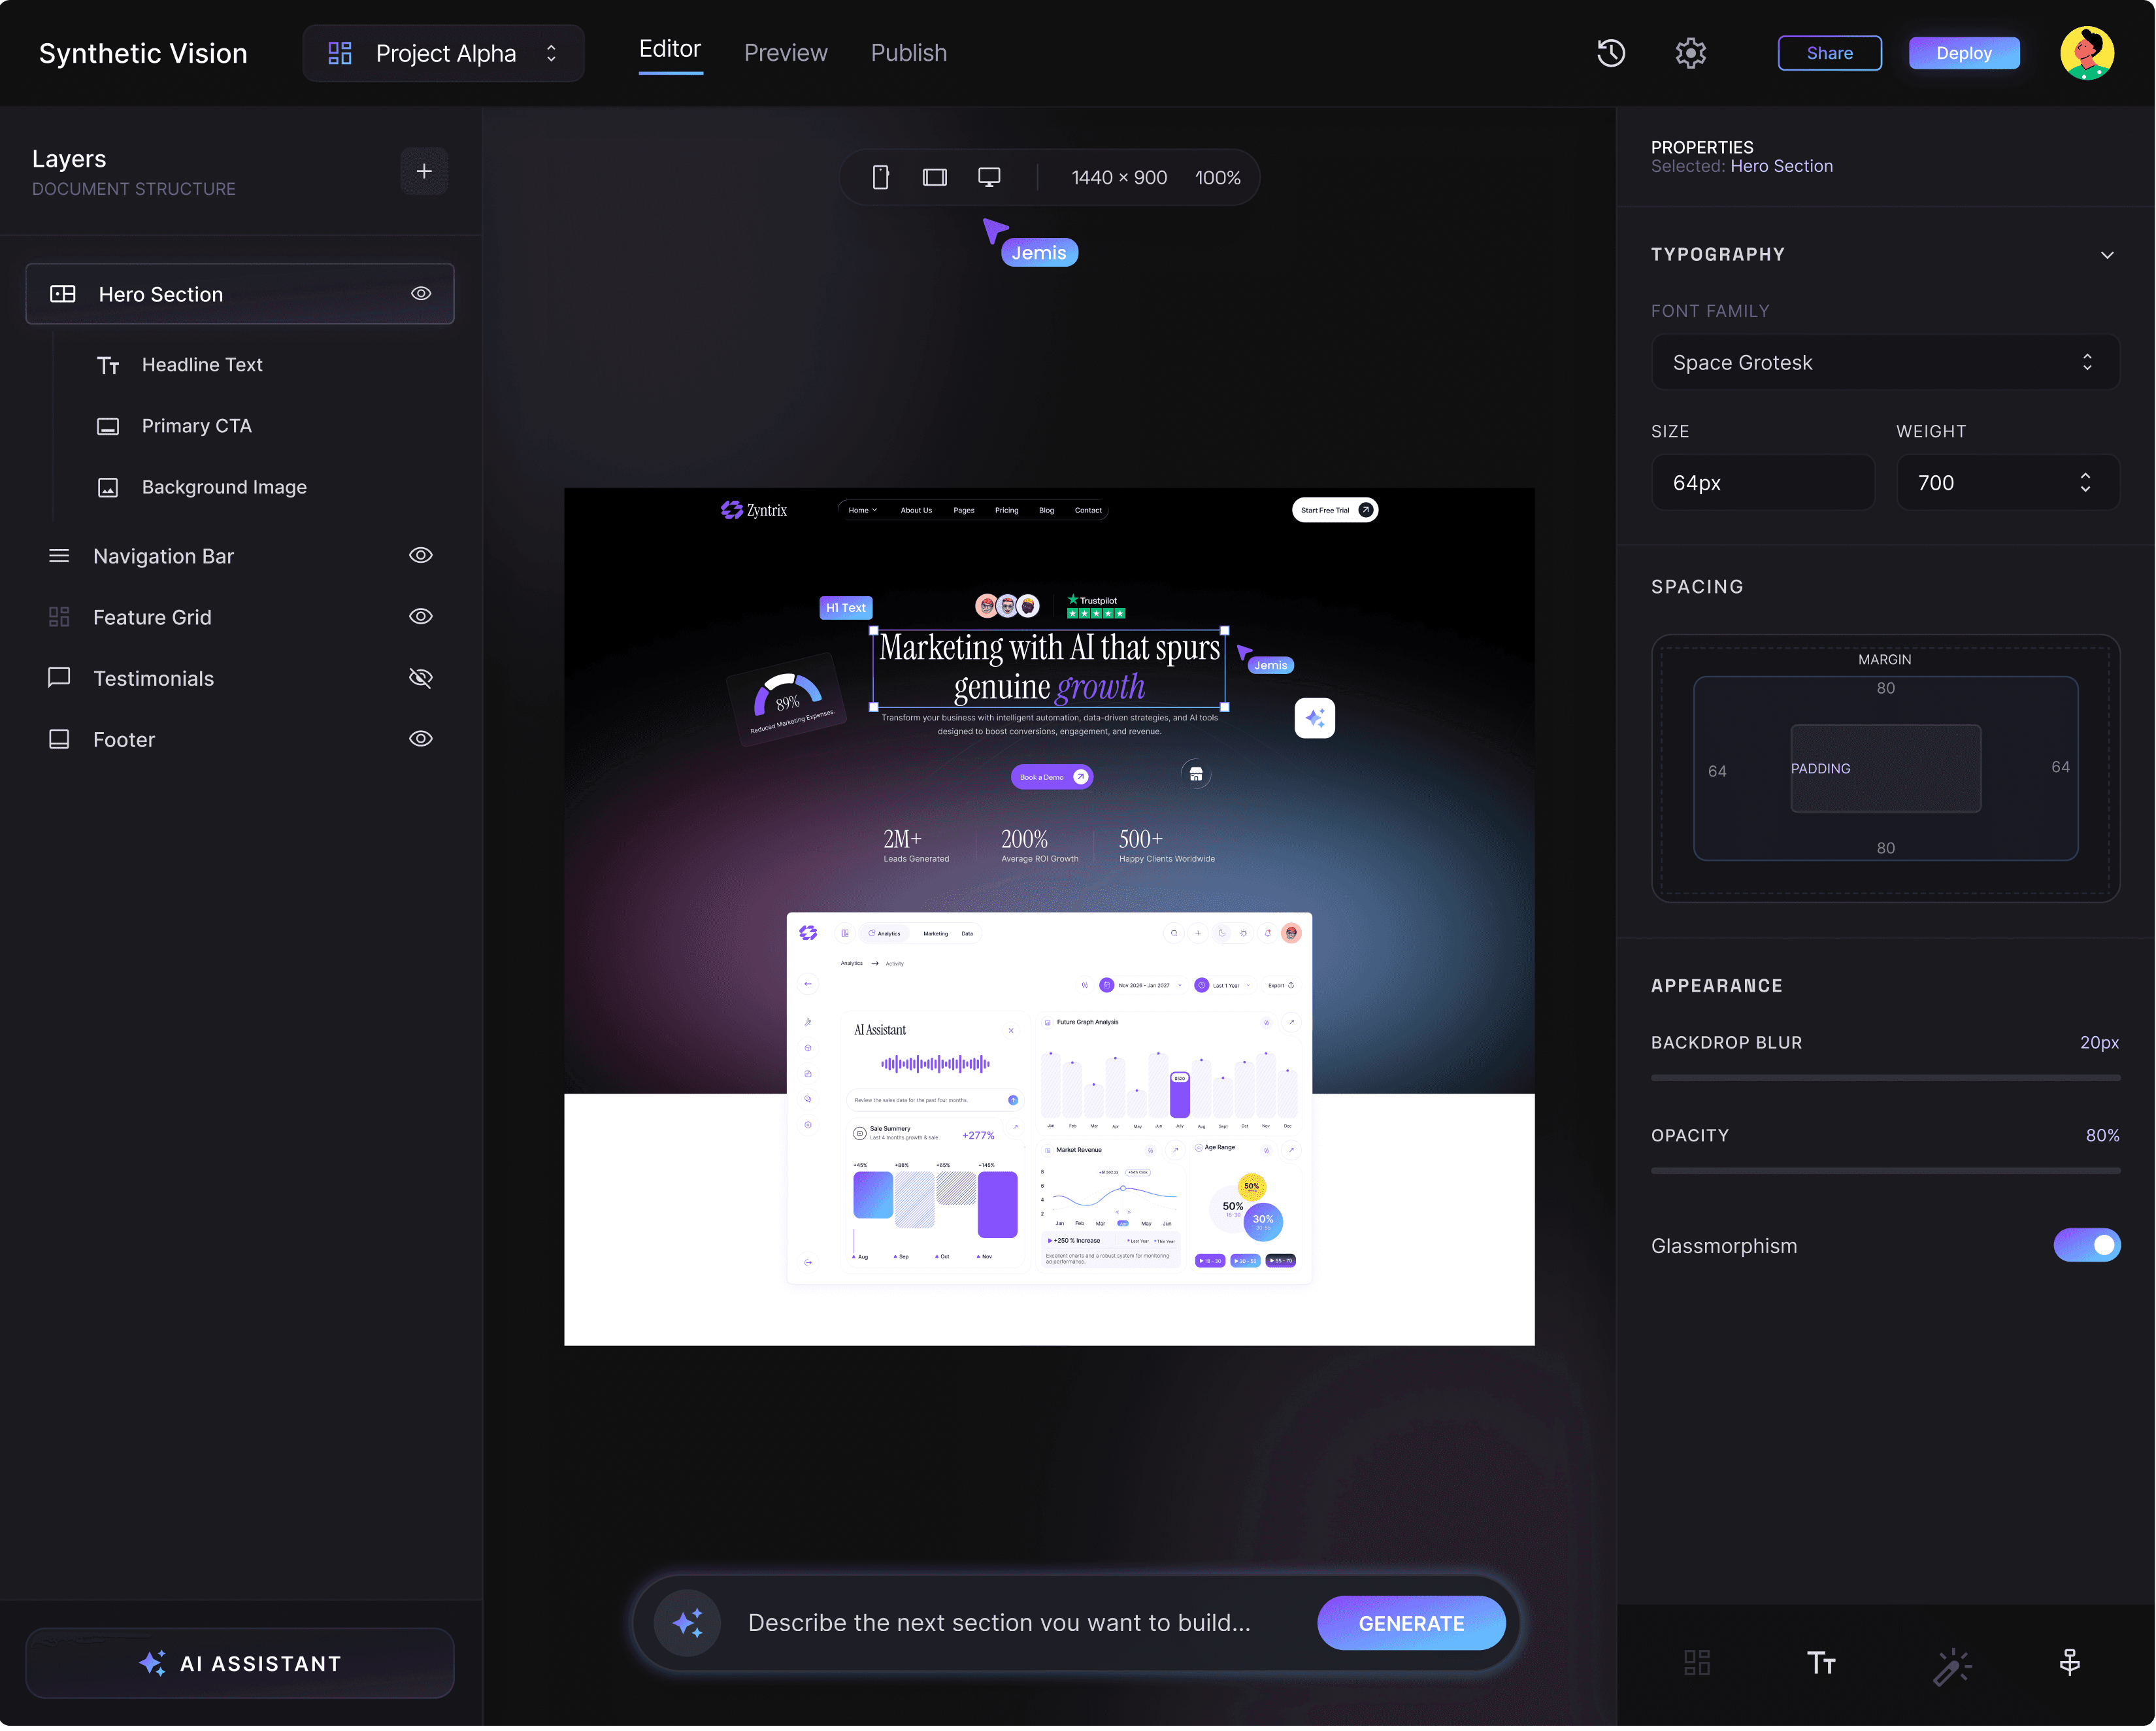Hide the Hero Section layer
The image size is (2156, 1731).
coord(421,294)
